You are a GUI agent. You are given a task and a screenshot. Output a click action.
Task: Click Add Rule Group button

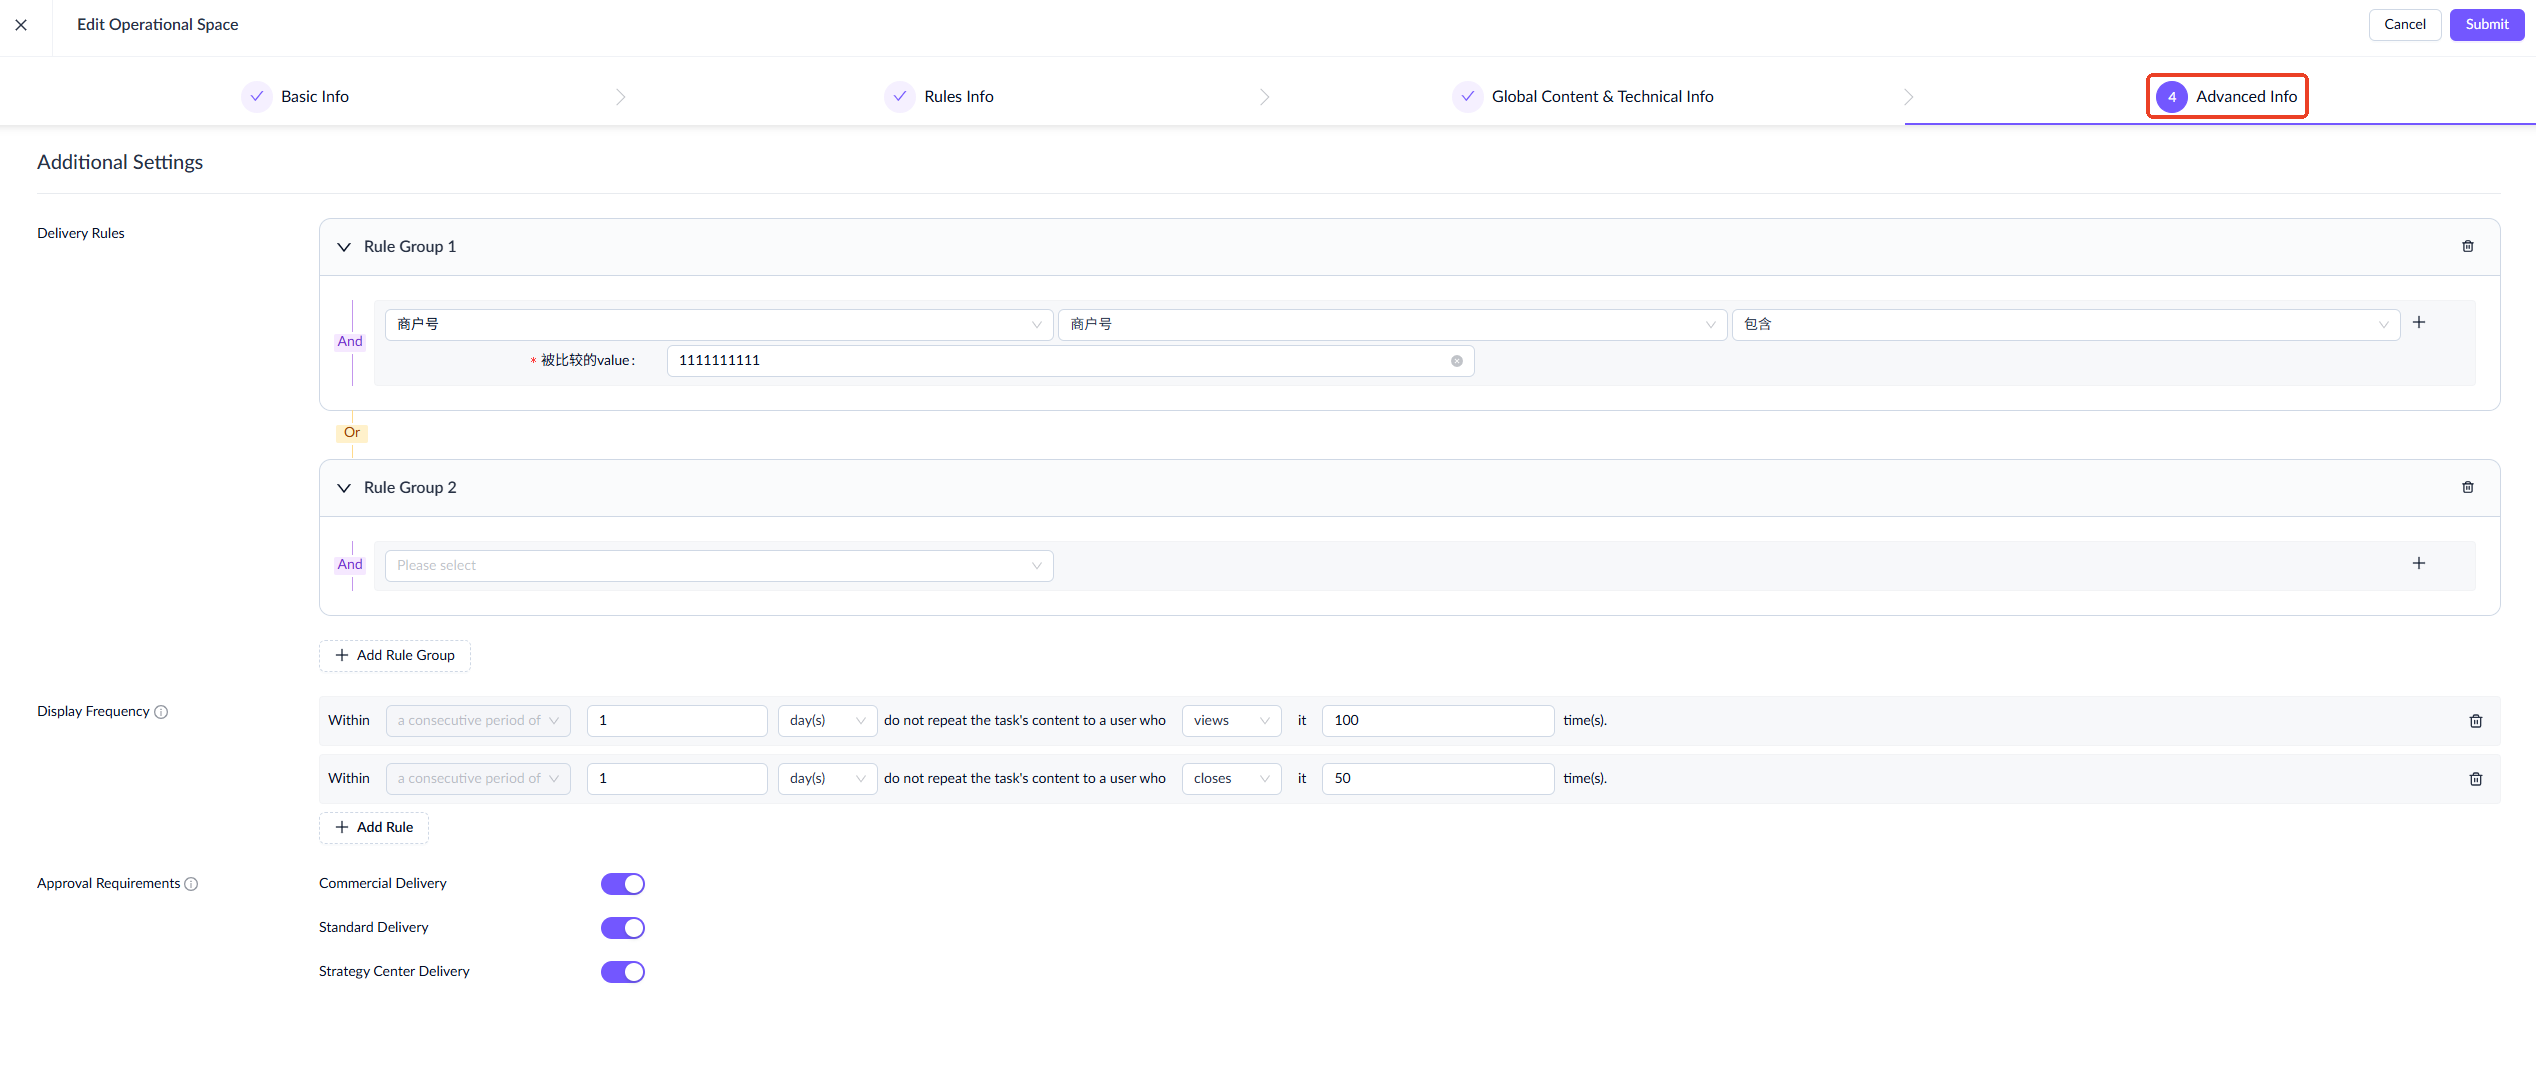pyautogui.click(x=395, y=656)
